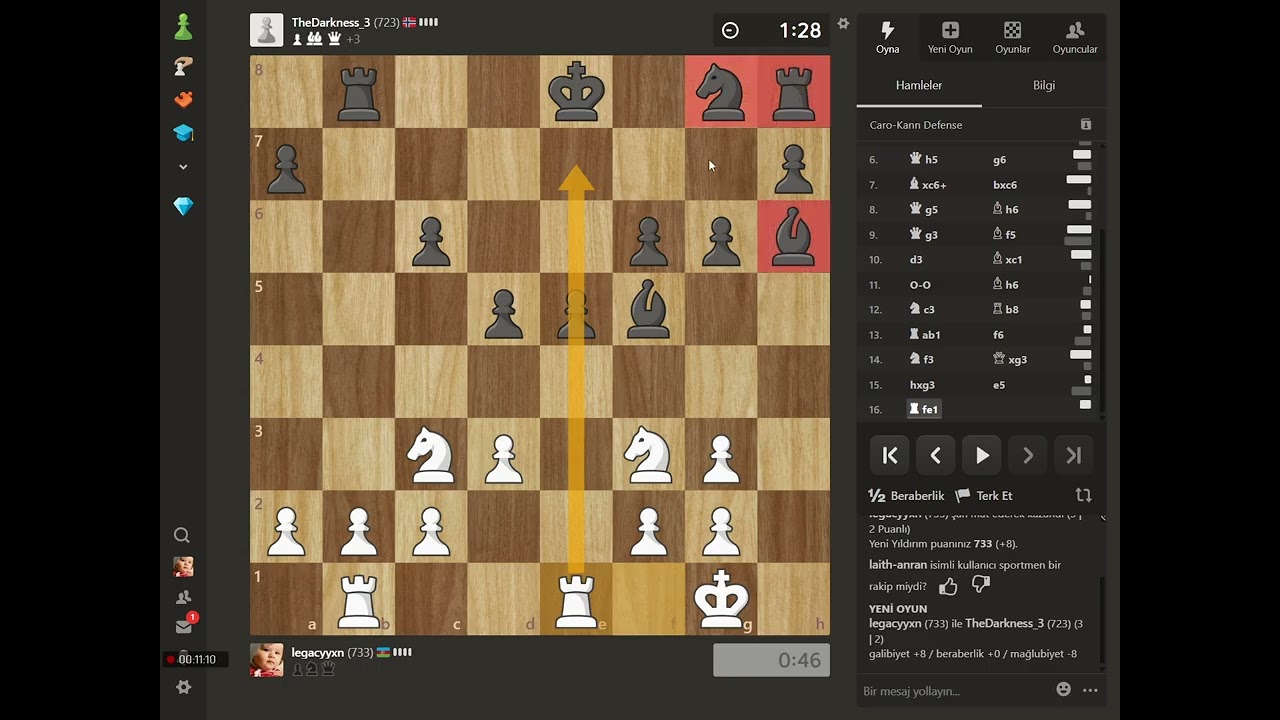This screenshot has height=720, width=1280.
Task: Open the graduation cap learn icon
Action: click(183, 133)
